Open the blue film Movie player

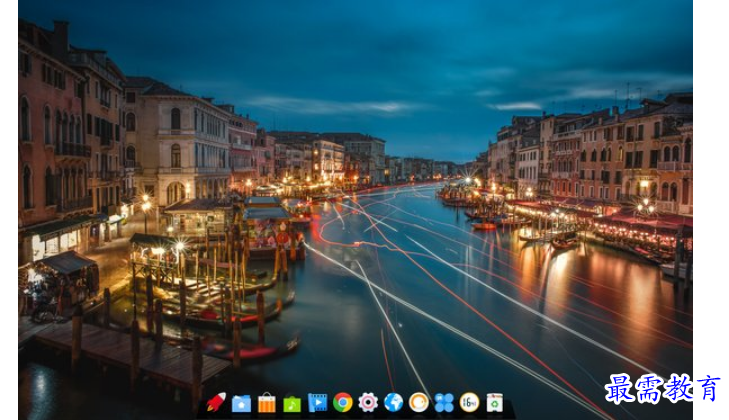point(318,403)
